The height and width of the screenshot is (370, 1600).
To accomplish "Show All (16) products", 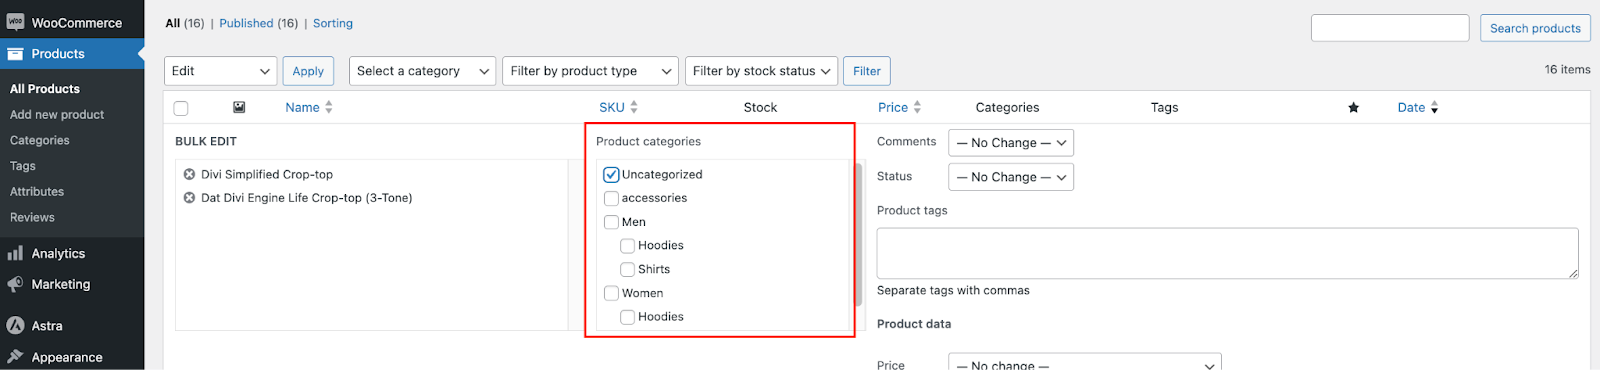I will pos(185,23).
